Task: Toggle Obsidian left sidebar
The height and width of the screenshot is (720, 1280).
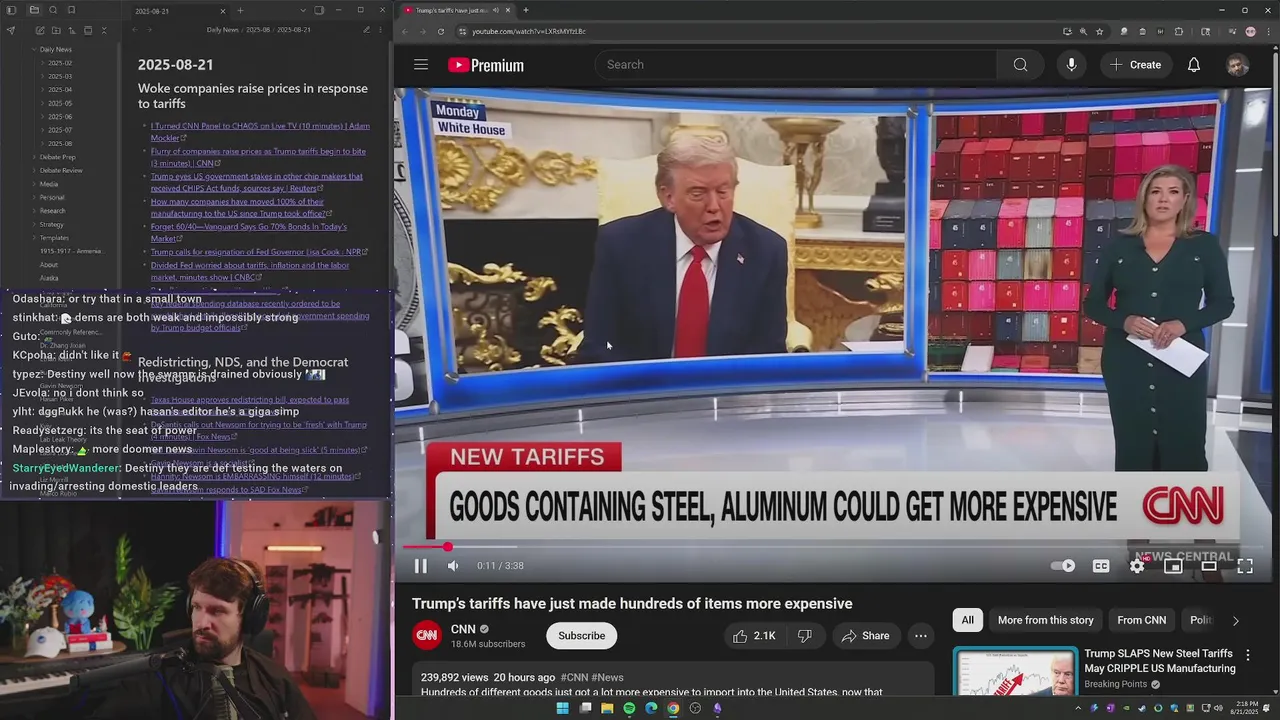Action: [11, 10]
